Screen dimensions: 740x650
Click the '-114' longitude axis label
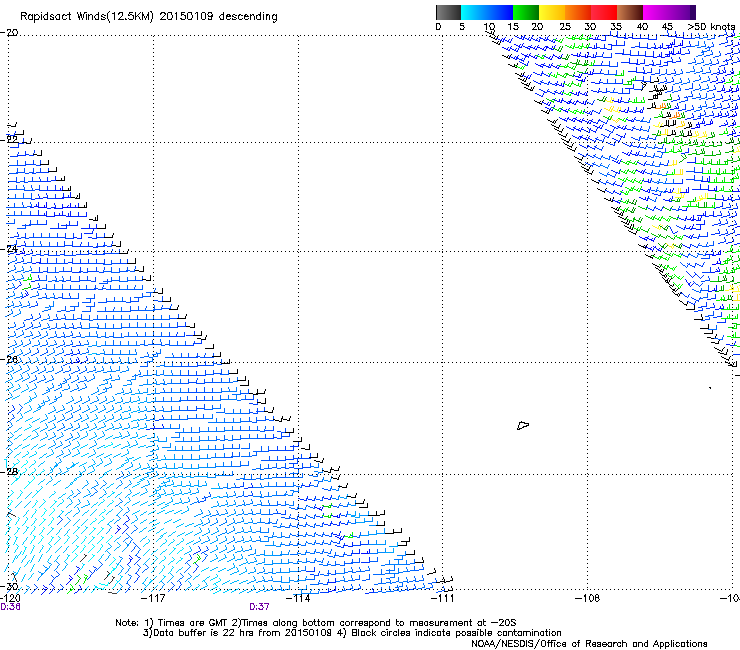click(298, 598)
